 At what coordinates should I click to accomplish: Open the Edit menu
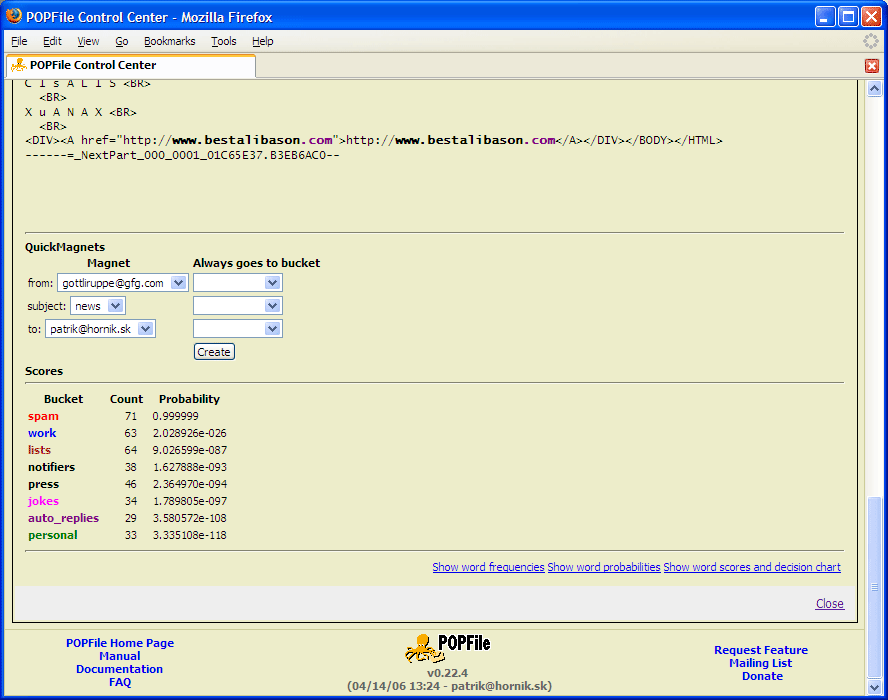(52, 41)
